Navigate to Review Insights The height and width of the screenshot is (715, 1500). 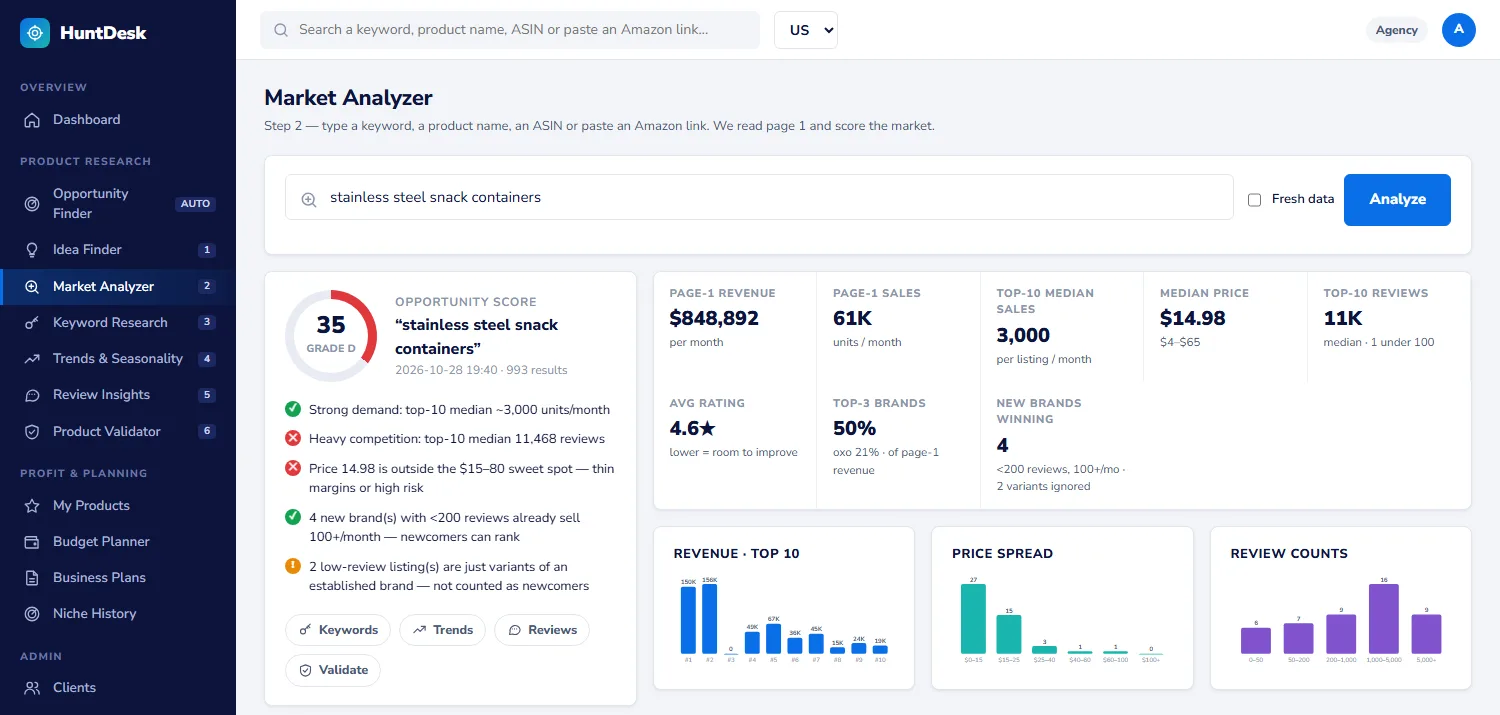tap(118, 395)
